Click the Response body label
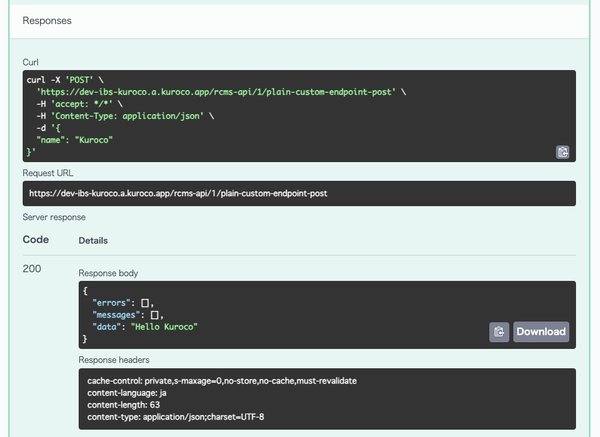Screen dimensions: 600x437 click(x=108, y=273)
